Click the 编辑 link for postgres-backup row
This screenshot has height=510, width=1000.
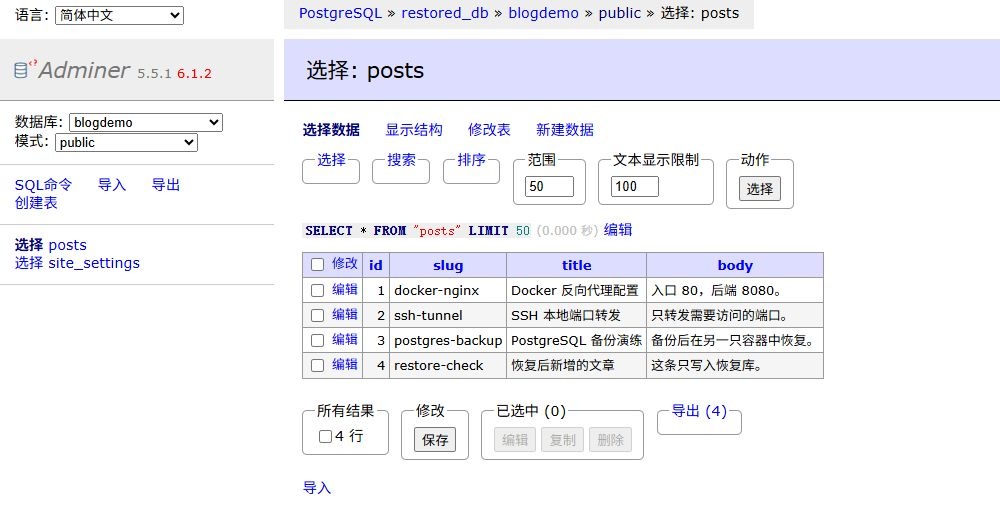click(345, 340)
